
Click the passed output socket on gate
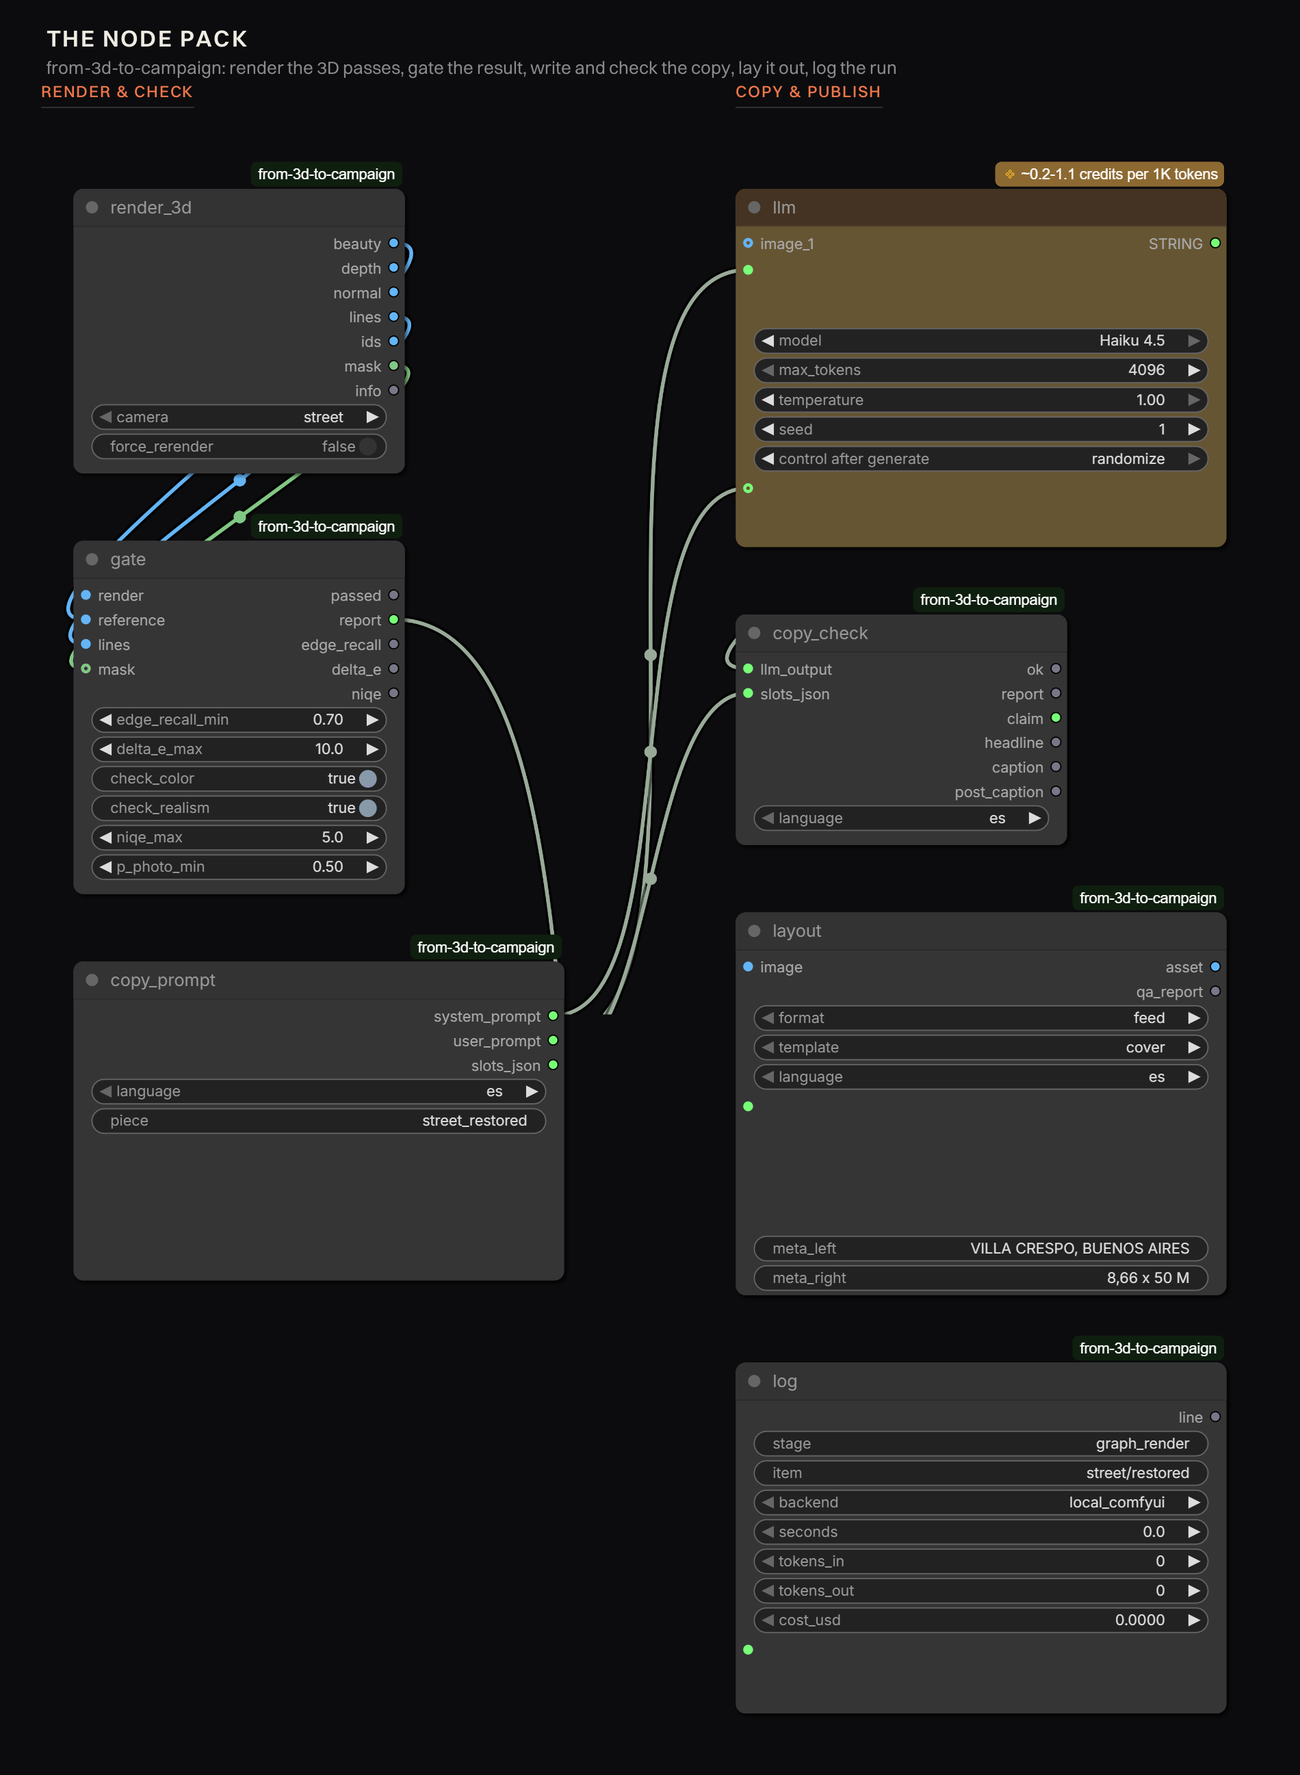(x=394, y=595)
